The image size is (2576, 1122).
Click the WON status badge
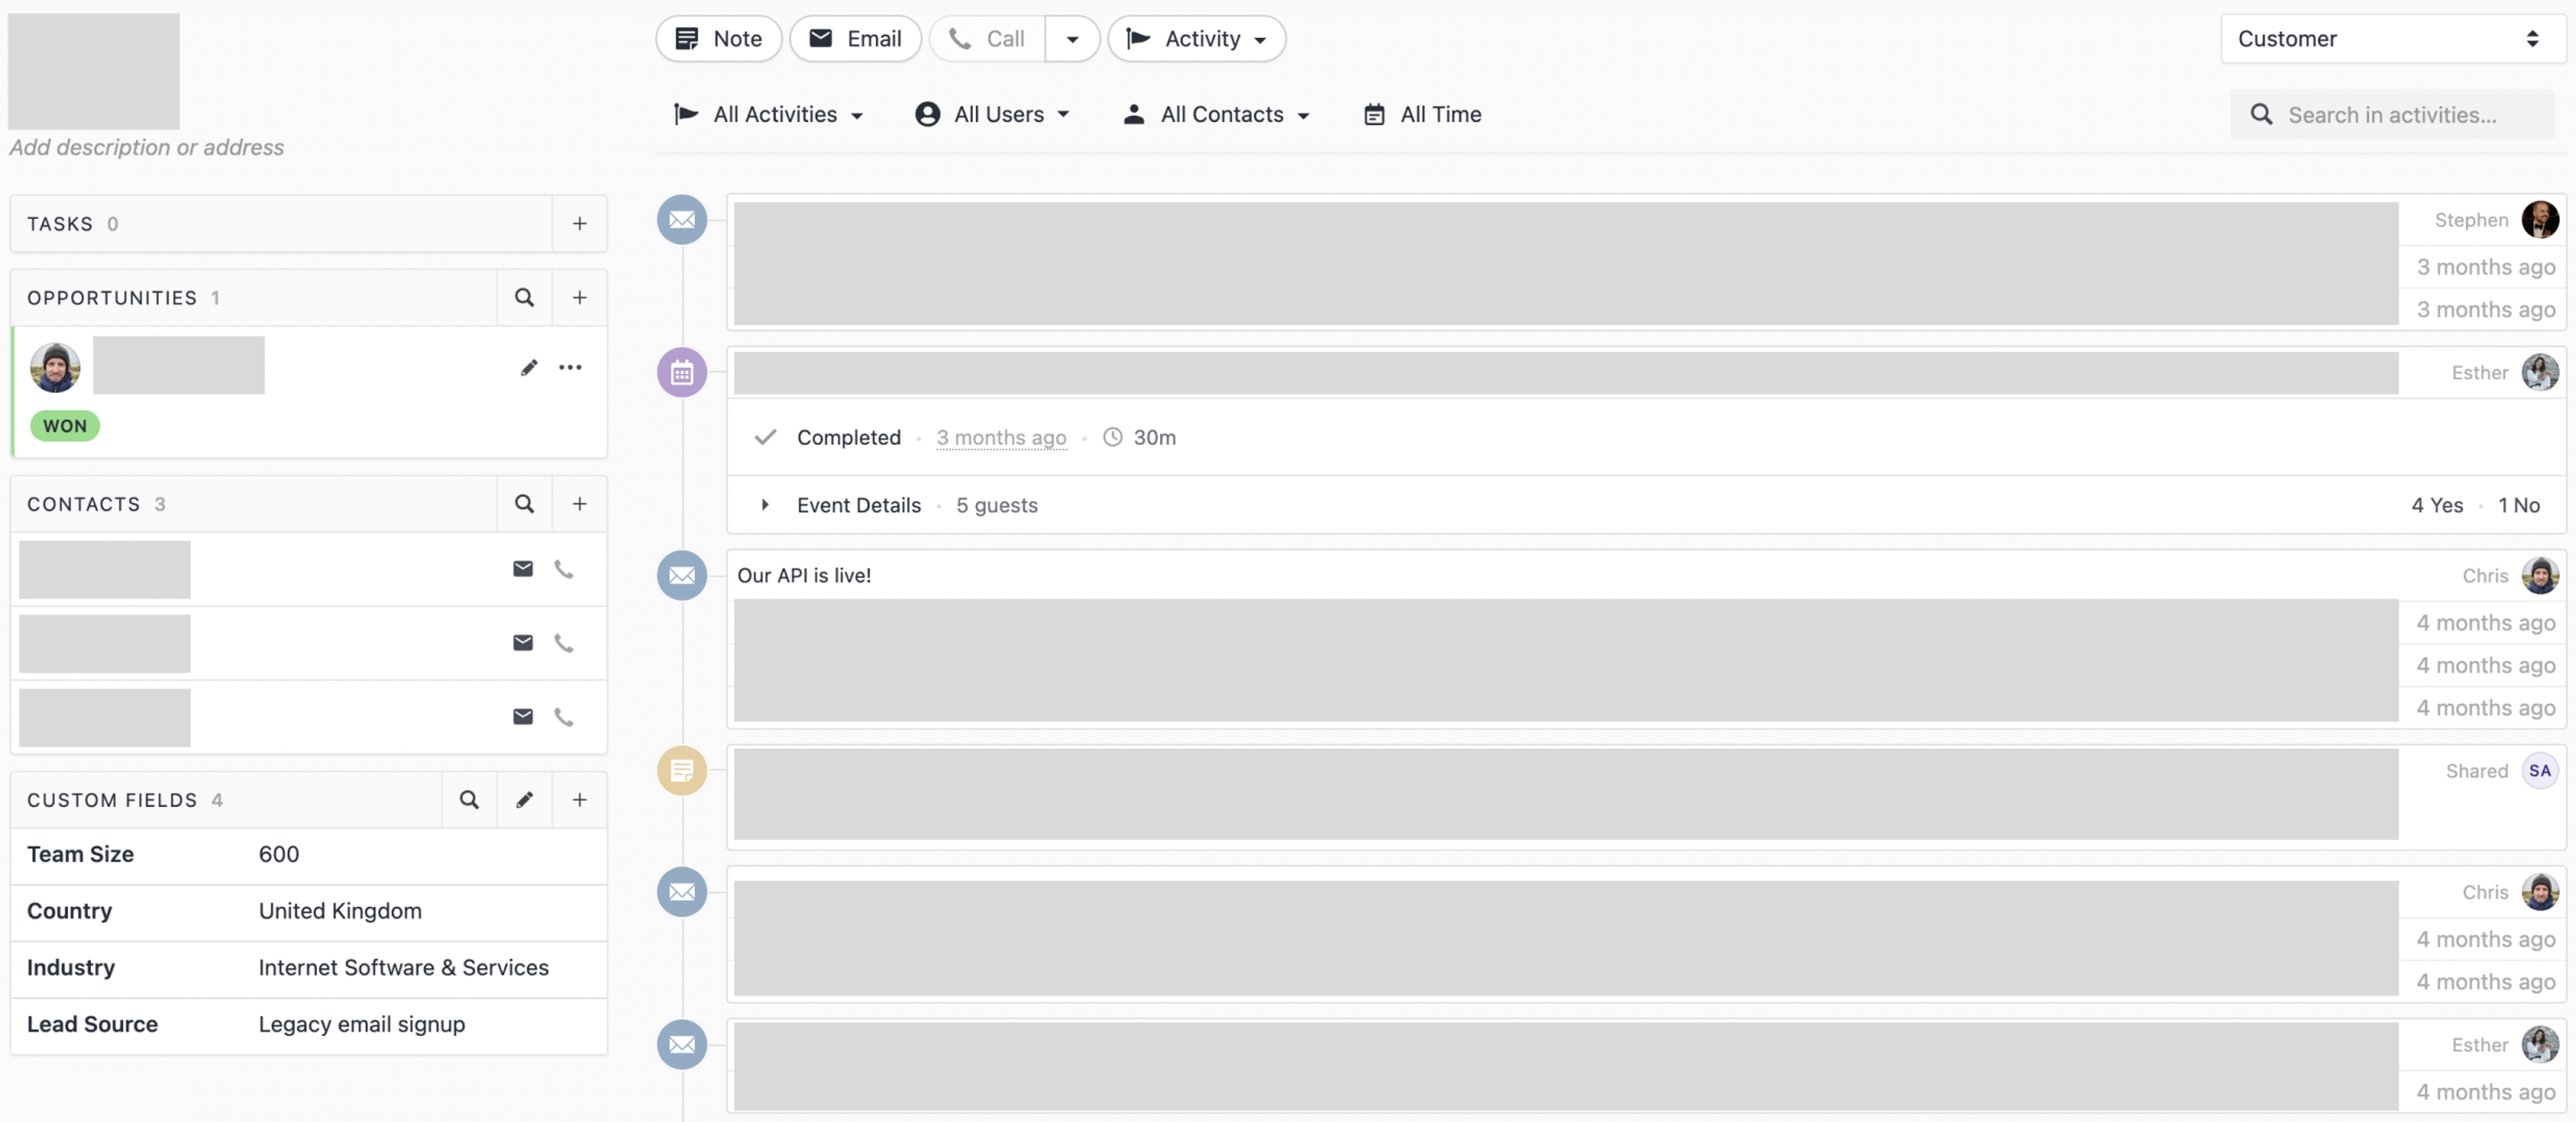coord(65,425)
